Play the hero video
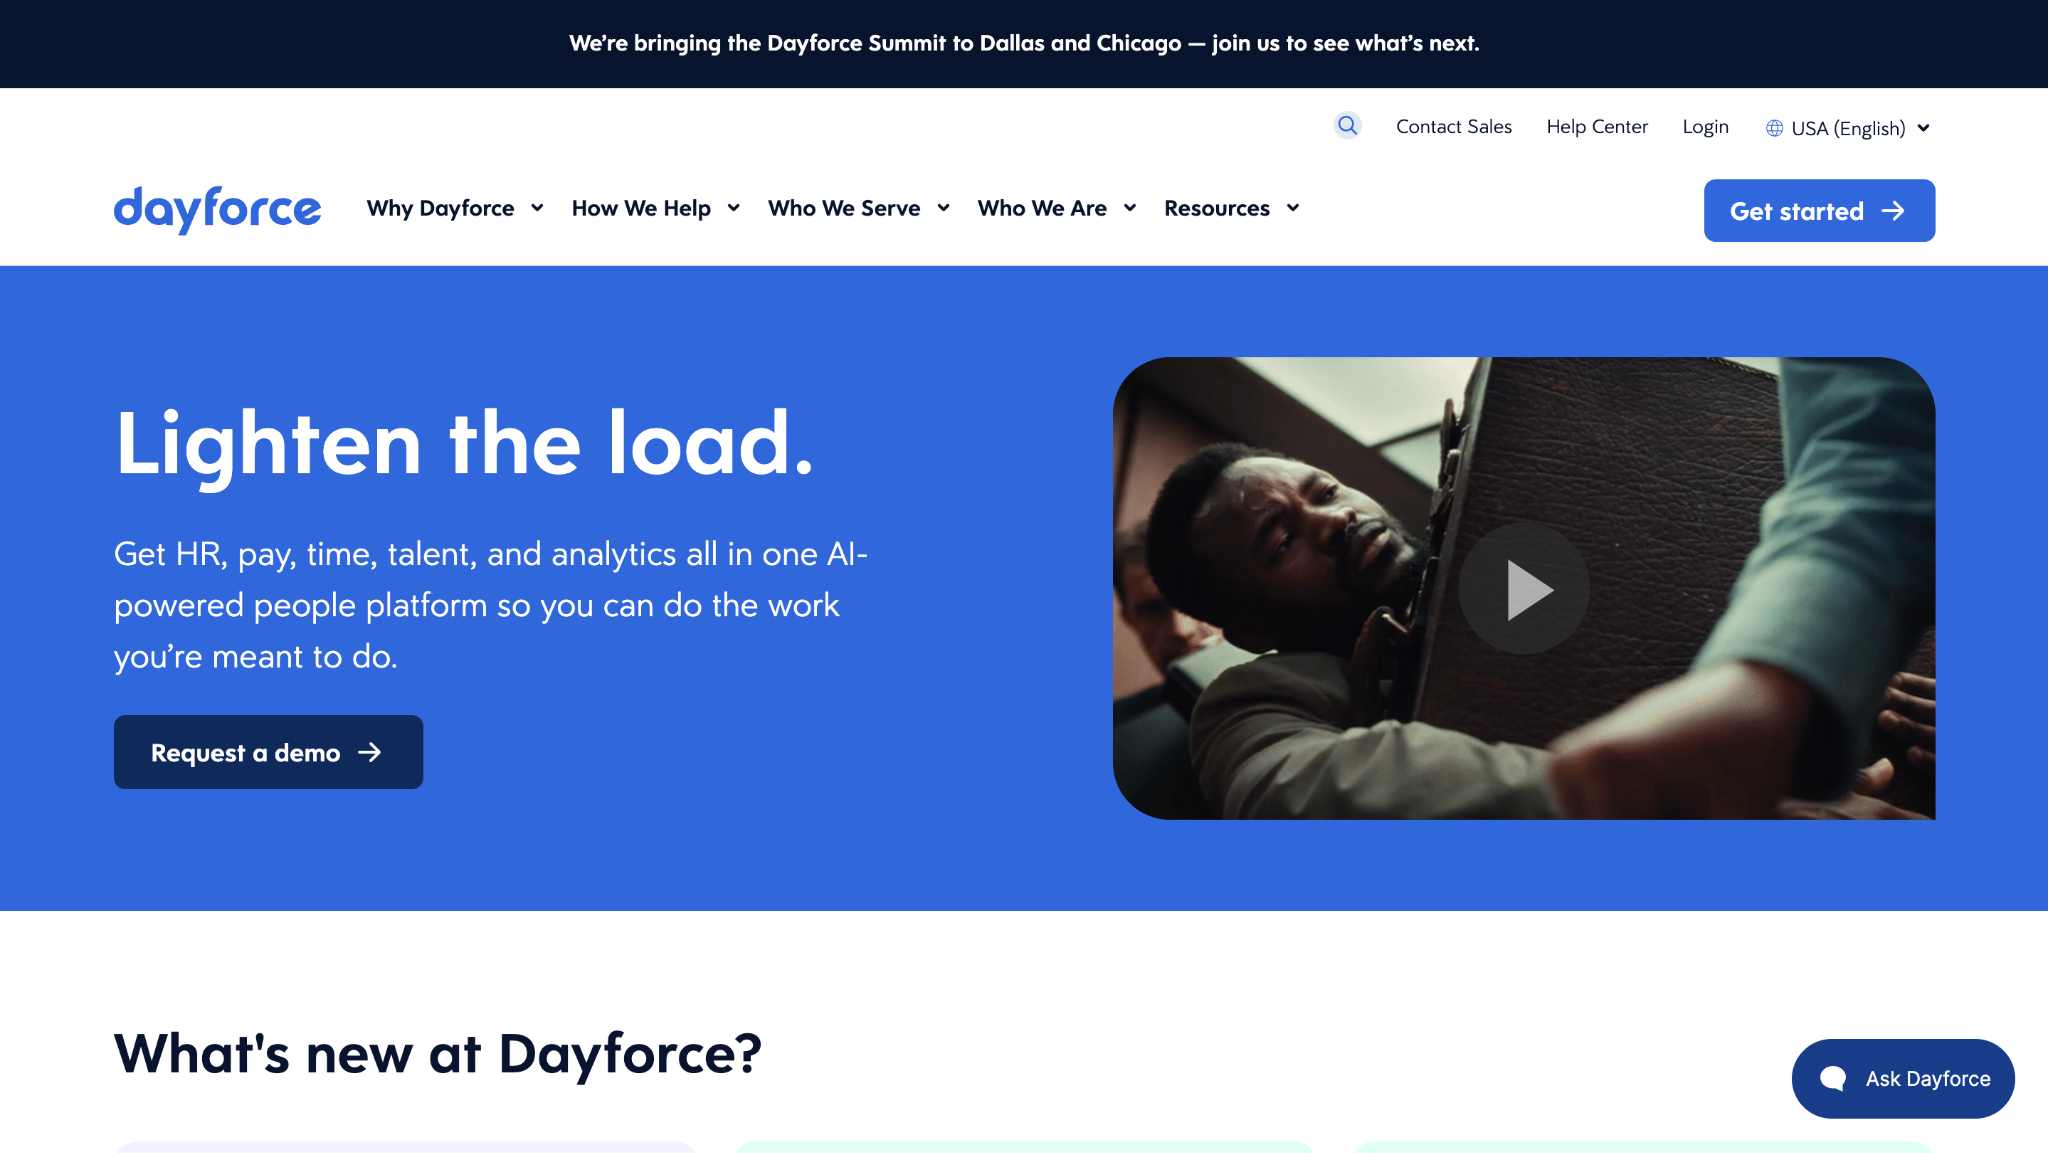 [x=1524, y=589]
